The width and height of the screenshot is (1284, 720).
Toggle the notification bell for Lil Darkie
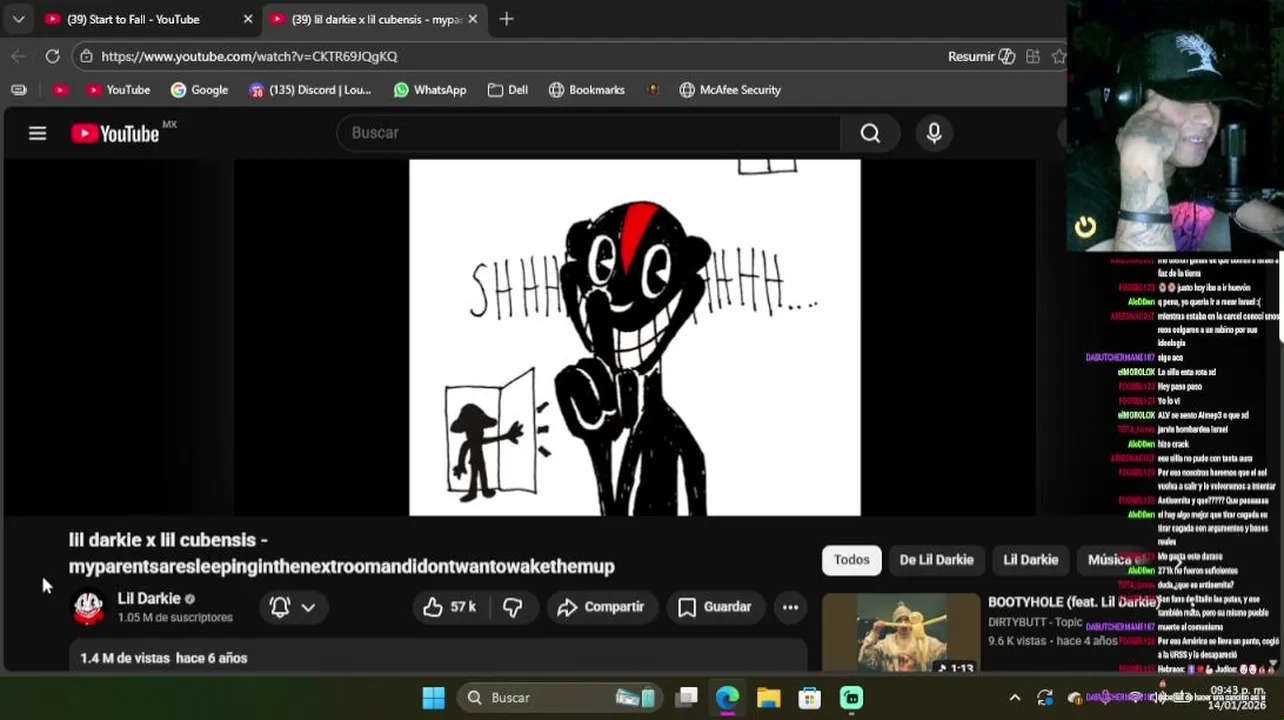coord(280,607)
